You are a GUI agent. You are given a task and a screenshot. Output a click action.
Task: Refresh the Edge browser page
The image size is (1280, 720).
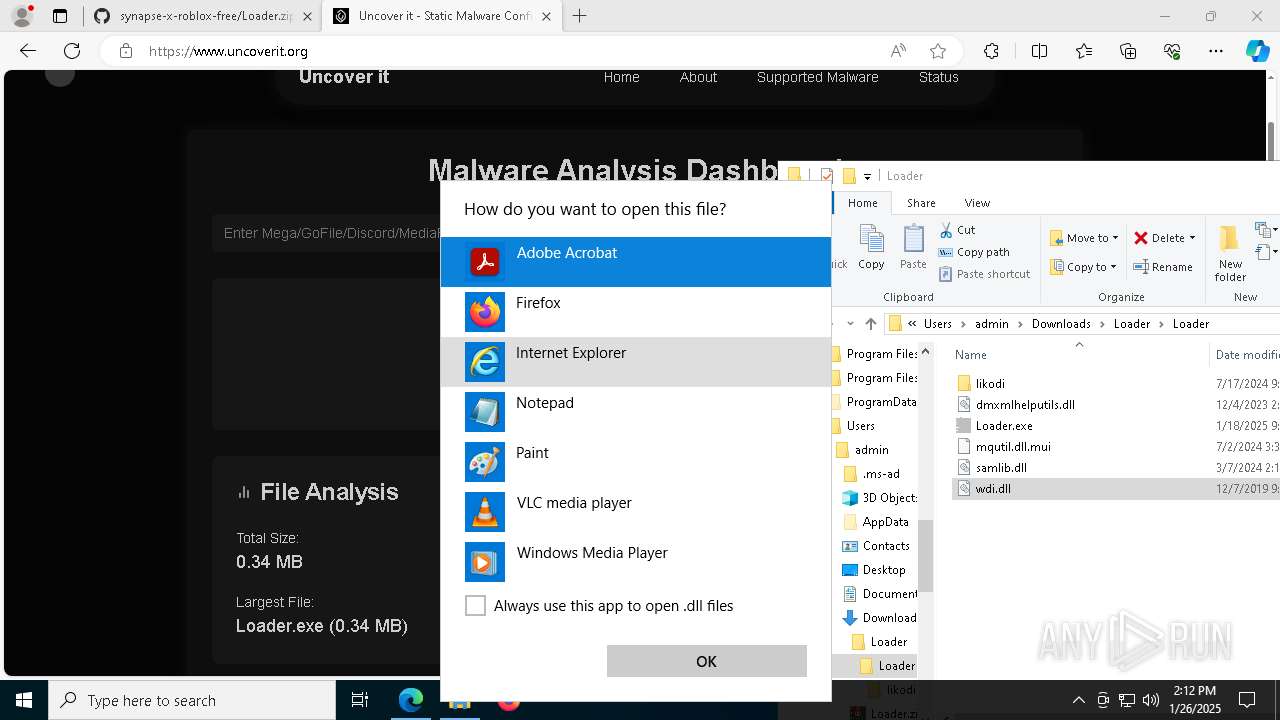pos(72,51)
